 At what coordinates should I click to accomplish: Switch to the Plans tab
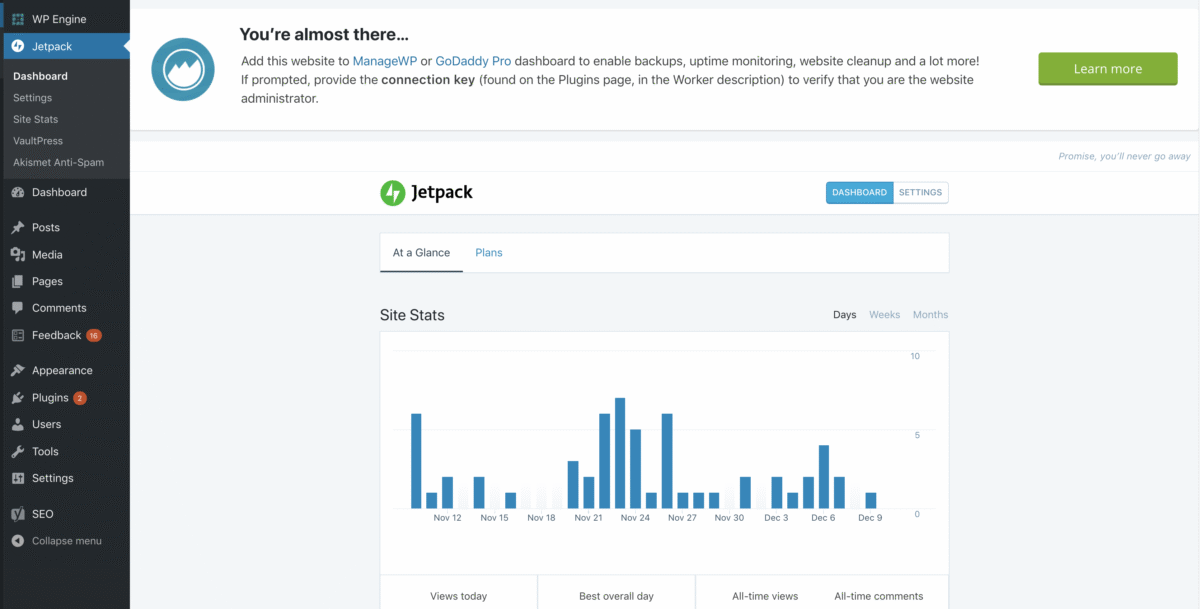pyautogui.click(x=489, y=253)
